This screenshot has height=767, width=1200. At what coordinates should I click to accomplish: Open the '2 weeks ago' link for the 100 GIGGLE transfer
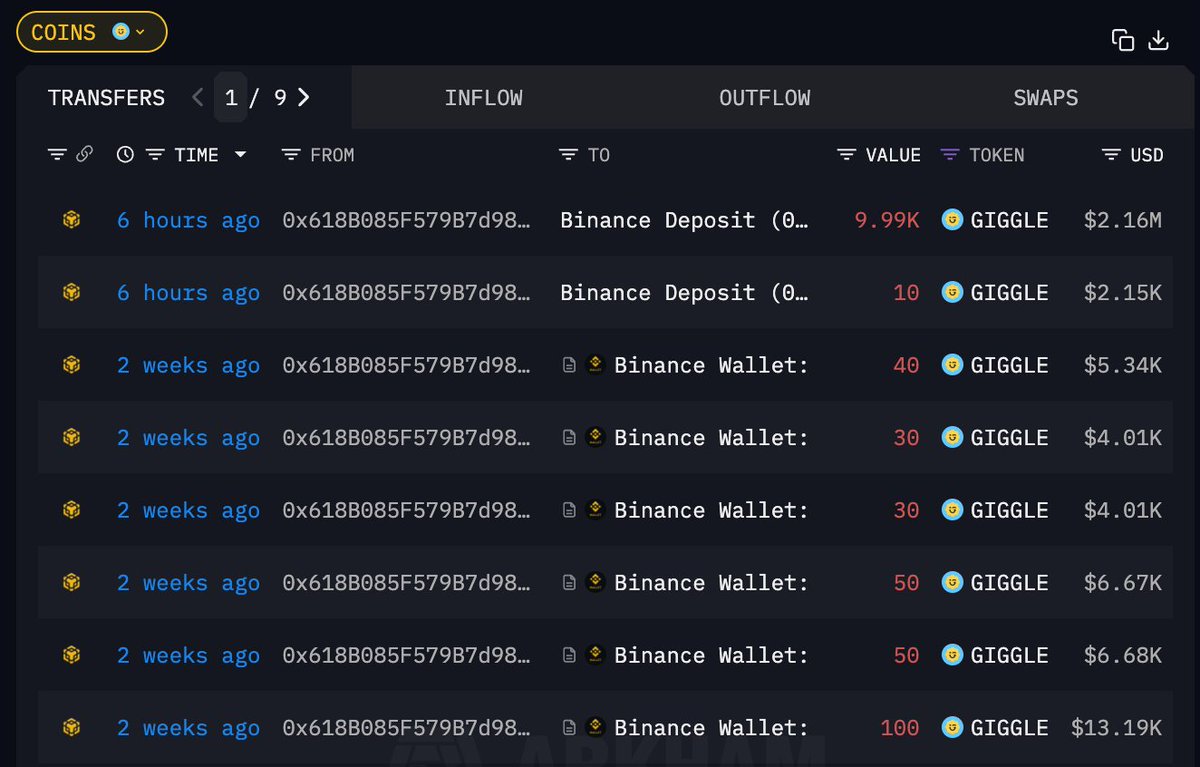pyautogui.click(x=188, y=728)
